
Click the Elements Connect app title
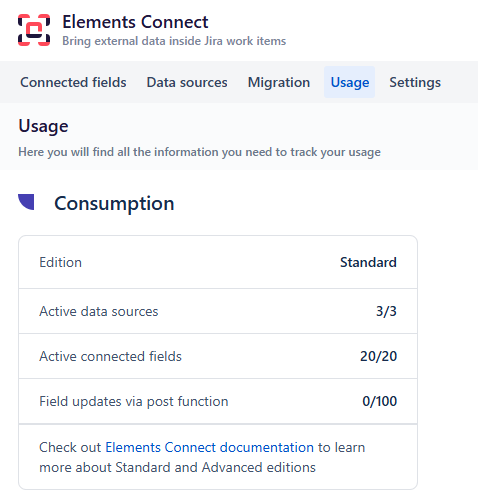coord(135,22)
